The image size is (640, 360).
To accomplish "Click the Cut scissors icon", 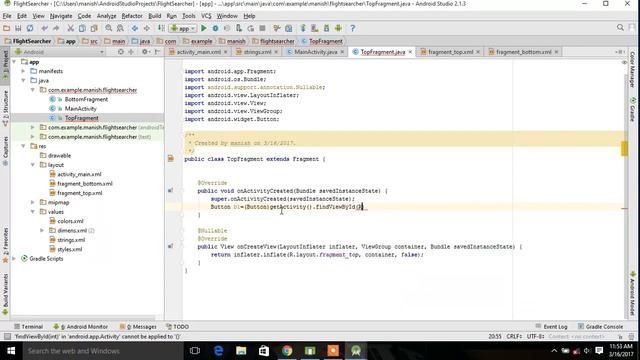I will pyautogui.click(x=71, y=28).
